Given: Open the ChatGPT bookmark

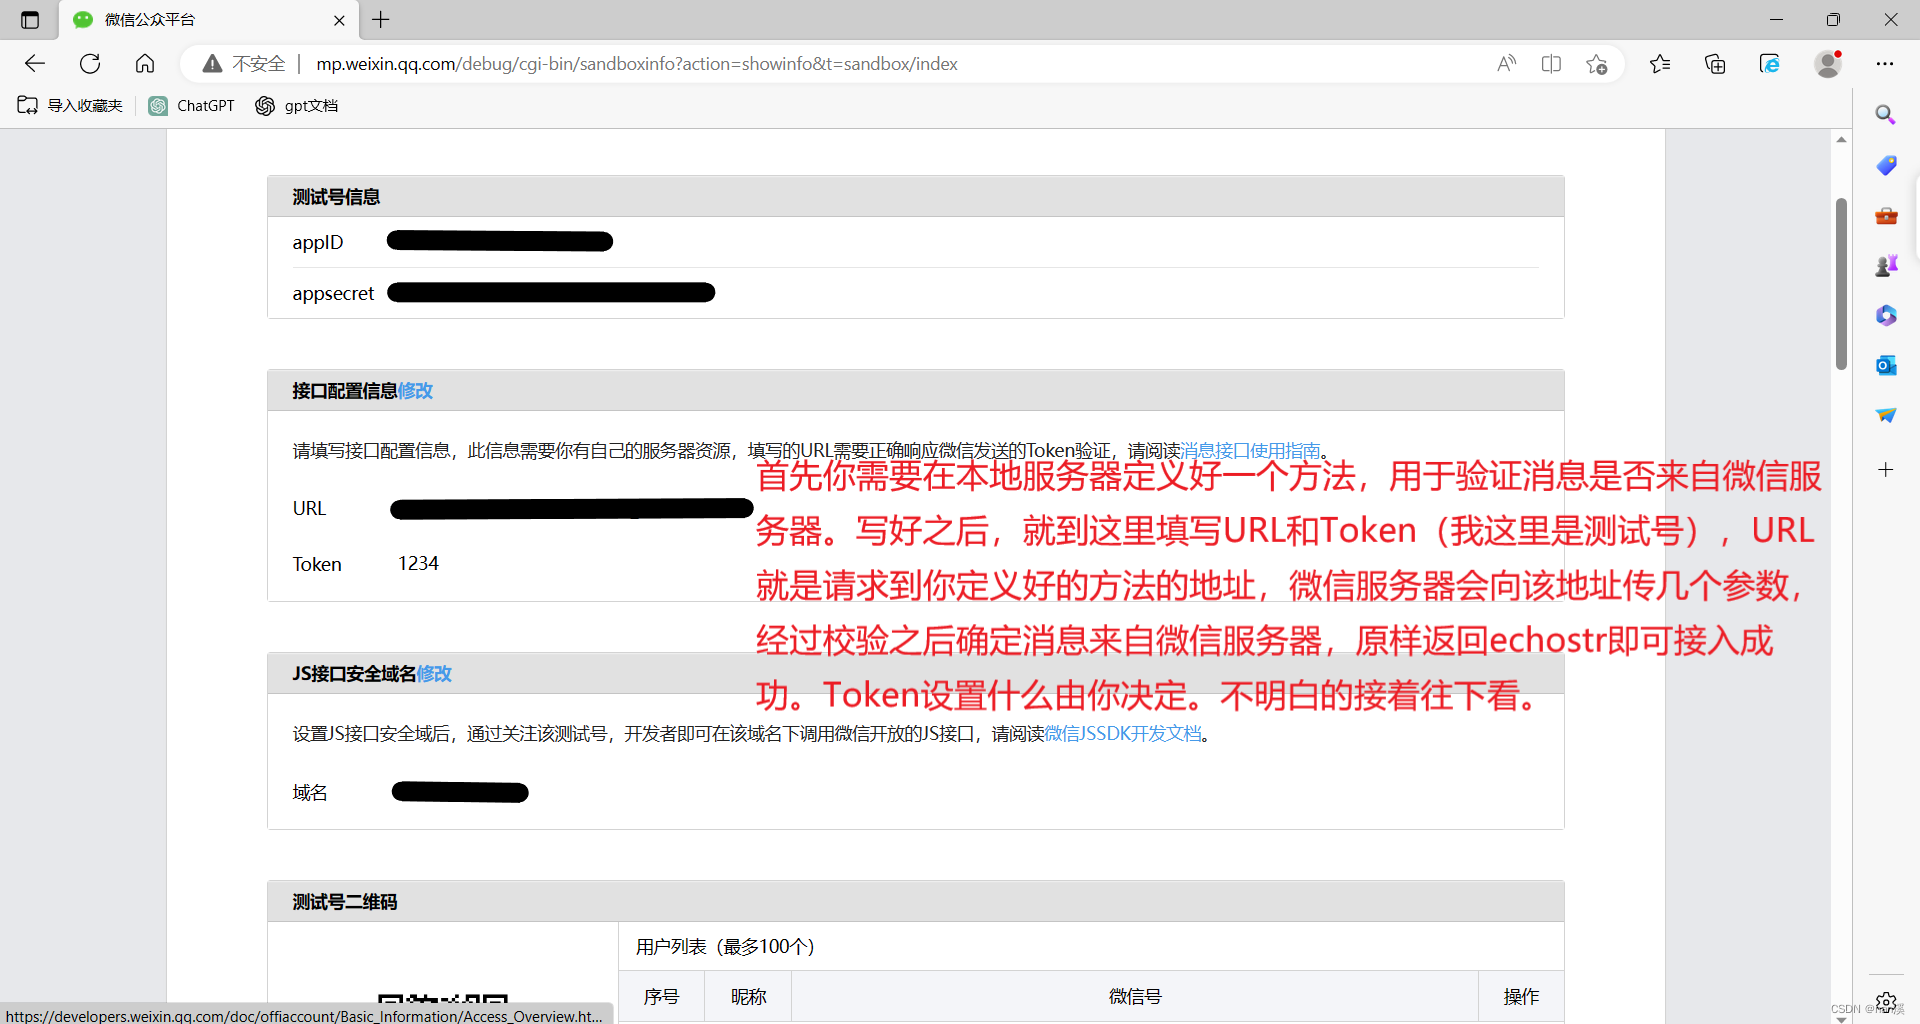Looking at the screenshot, I should (x=191, y=106).
